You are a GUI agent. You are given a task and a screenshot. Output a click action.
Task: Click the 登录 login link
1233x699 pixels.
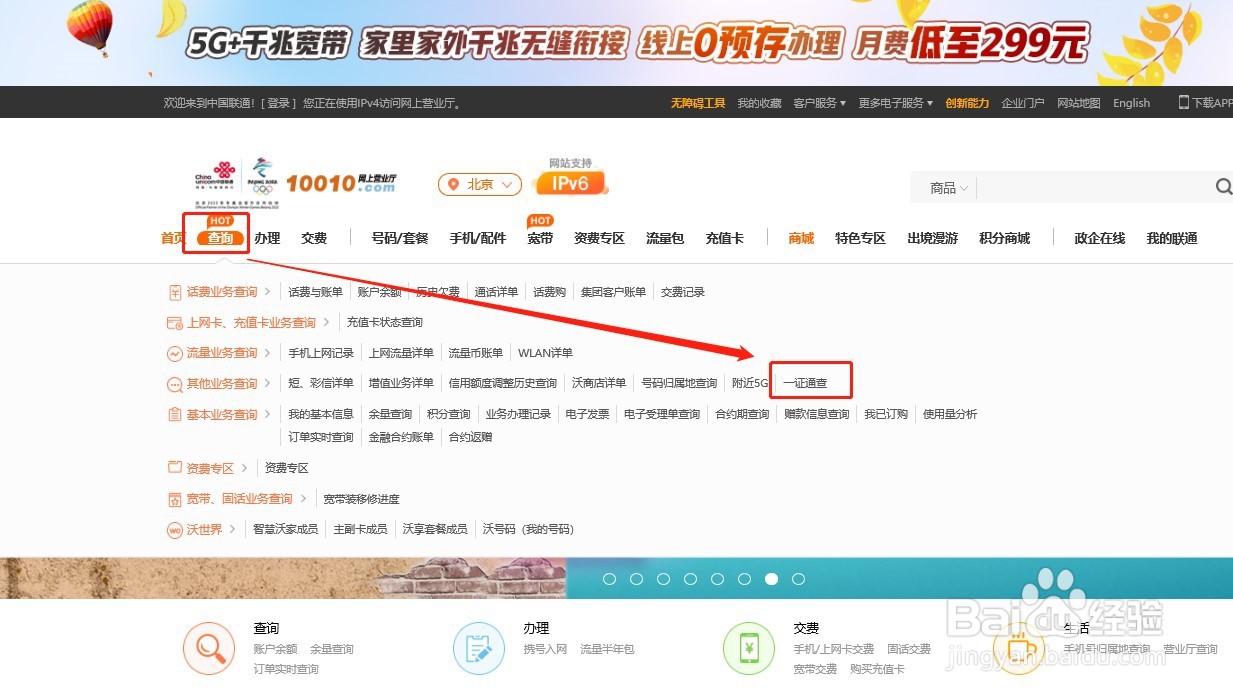point(278,103)
